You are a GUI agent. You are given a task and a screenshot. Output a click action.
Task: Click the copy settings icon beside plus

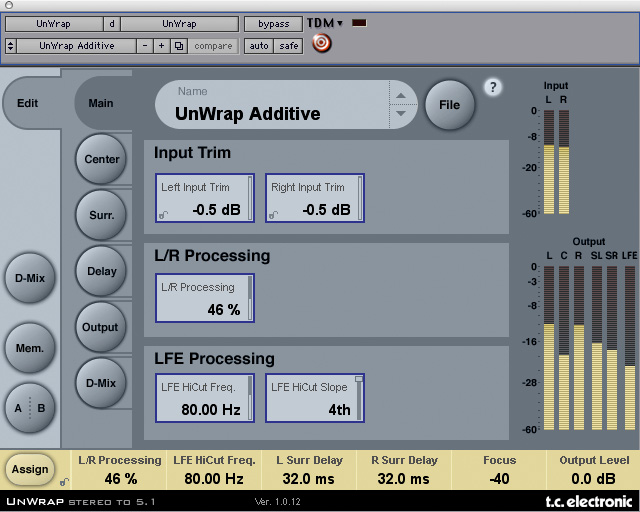click(179, 46)
